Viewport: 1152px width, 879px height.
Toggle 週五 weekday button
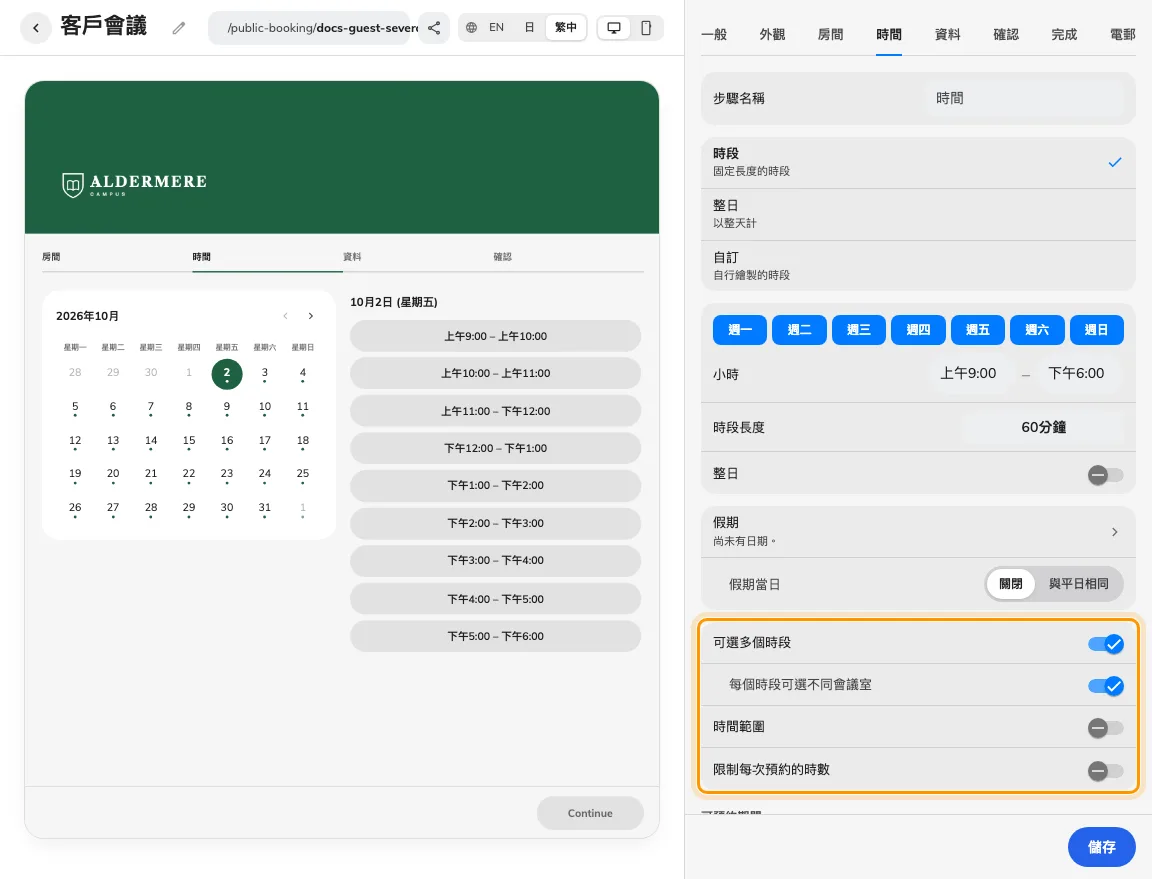click(x=978, y=330)
